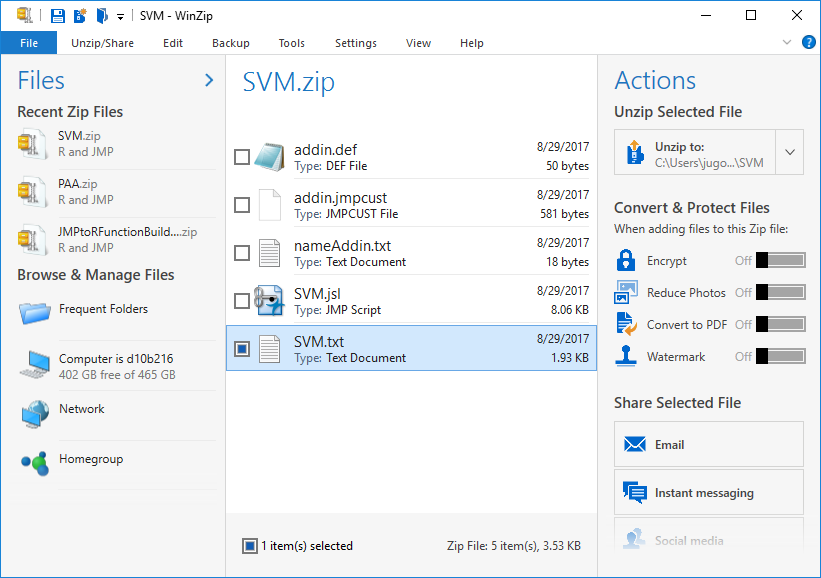Expand the Quick Access Toolbar customize arrow
Image resolution: width=821 pixels, height=578 pixels.
click(120, 16)
